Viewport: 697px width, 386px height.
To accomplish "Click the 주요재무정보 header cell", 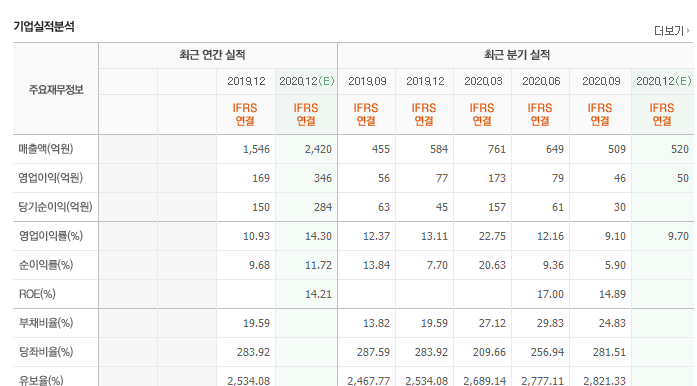I will tap(56, 89).
